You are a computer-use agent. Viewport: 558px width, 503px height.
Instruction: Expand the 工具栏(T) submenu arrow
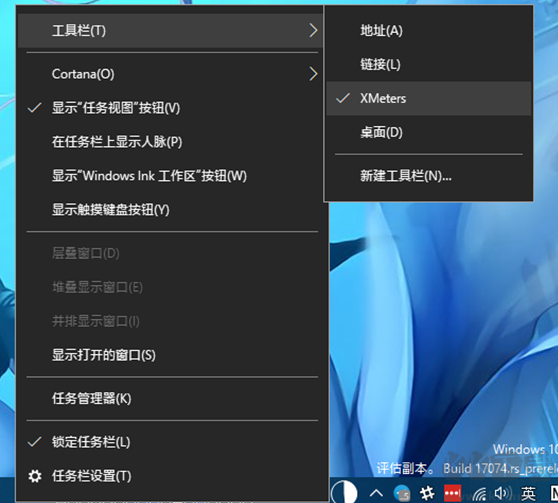coord(313,30)
